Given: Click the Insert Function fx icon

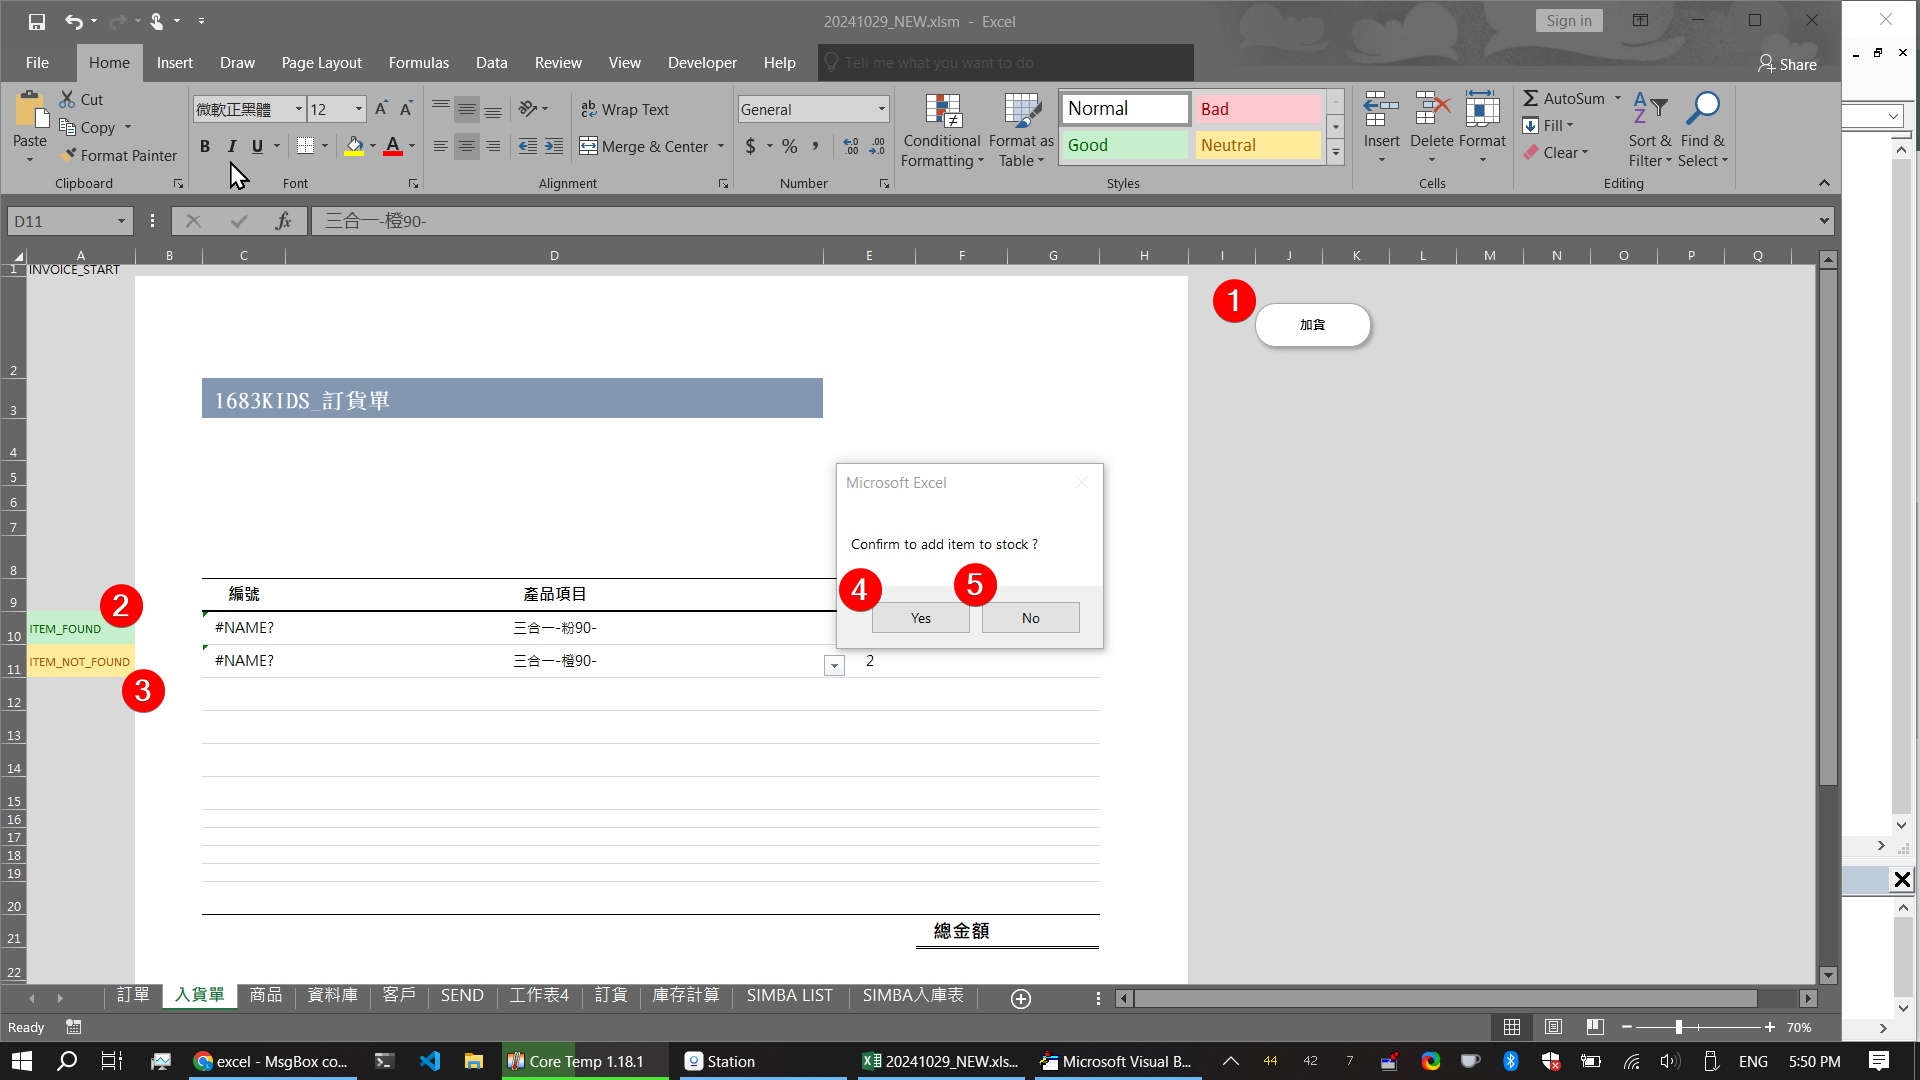Looking at the screenshot, I should point(283,221).
